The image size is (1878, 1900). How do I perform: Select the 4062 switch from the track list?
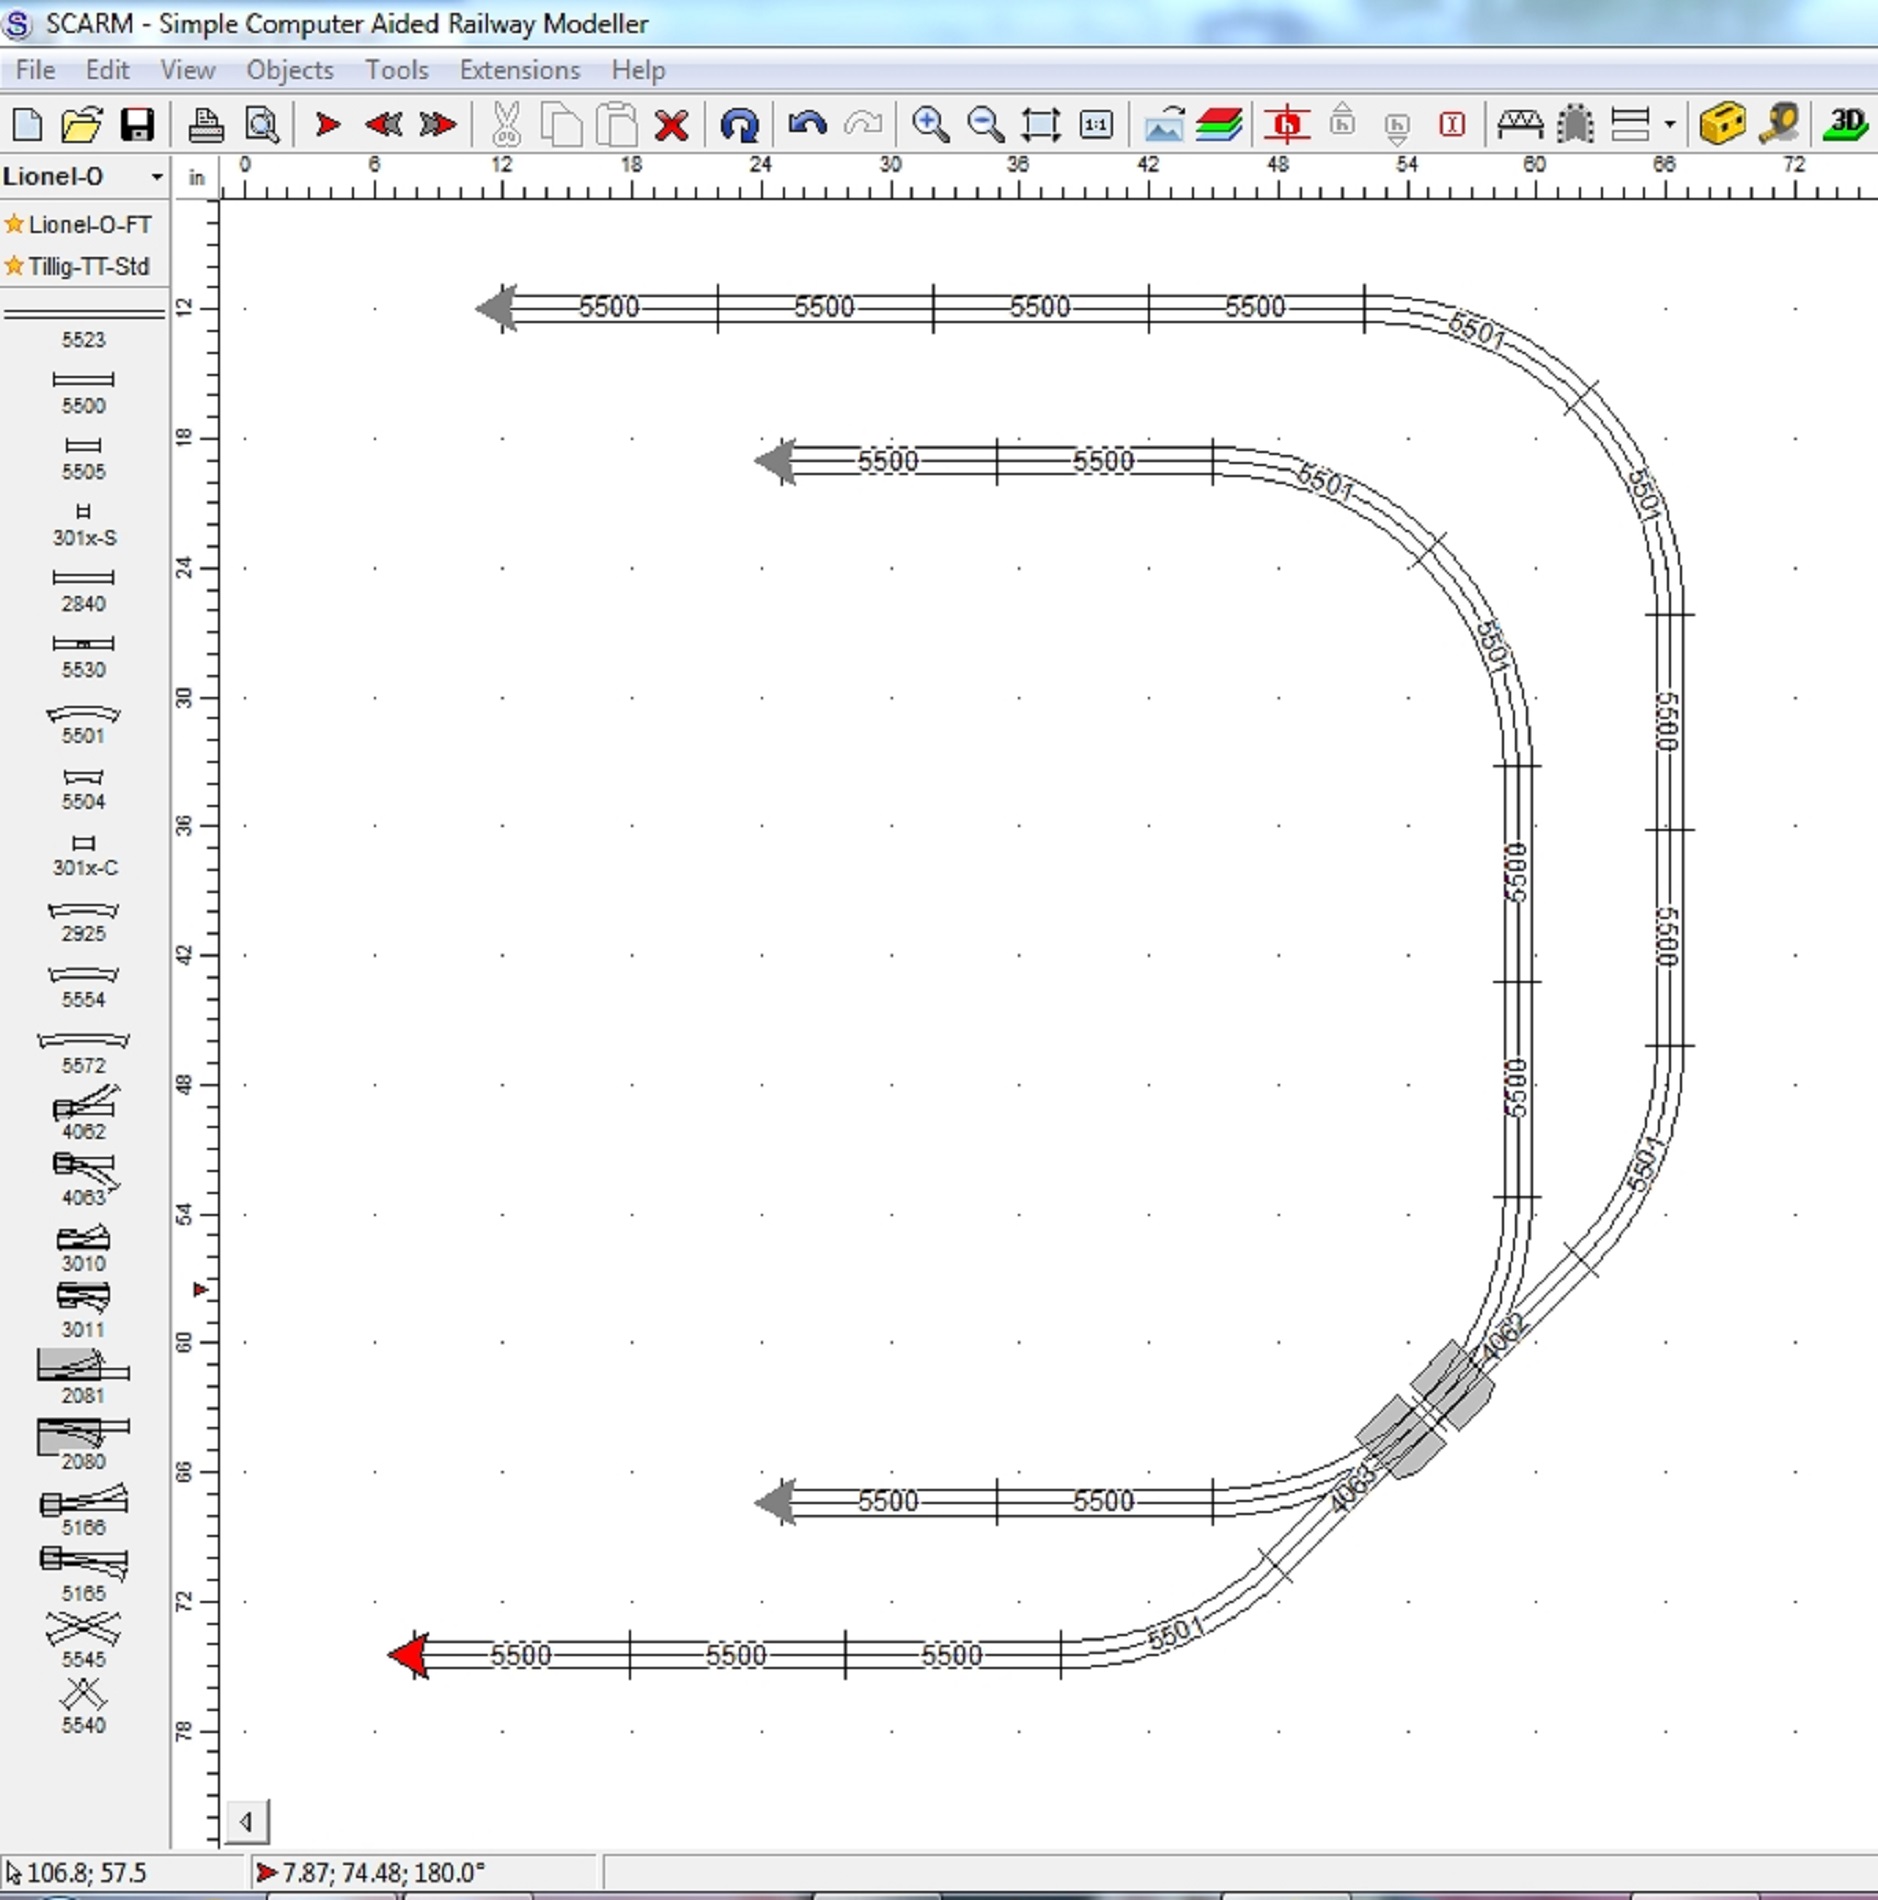(x=85, y=1110)
